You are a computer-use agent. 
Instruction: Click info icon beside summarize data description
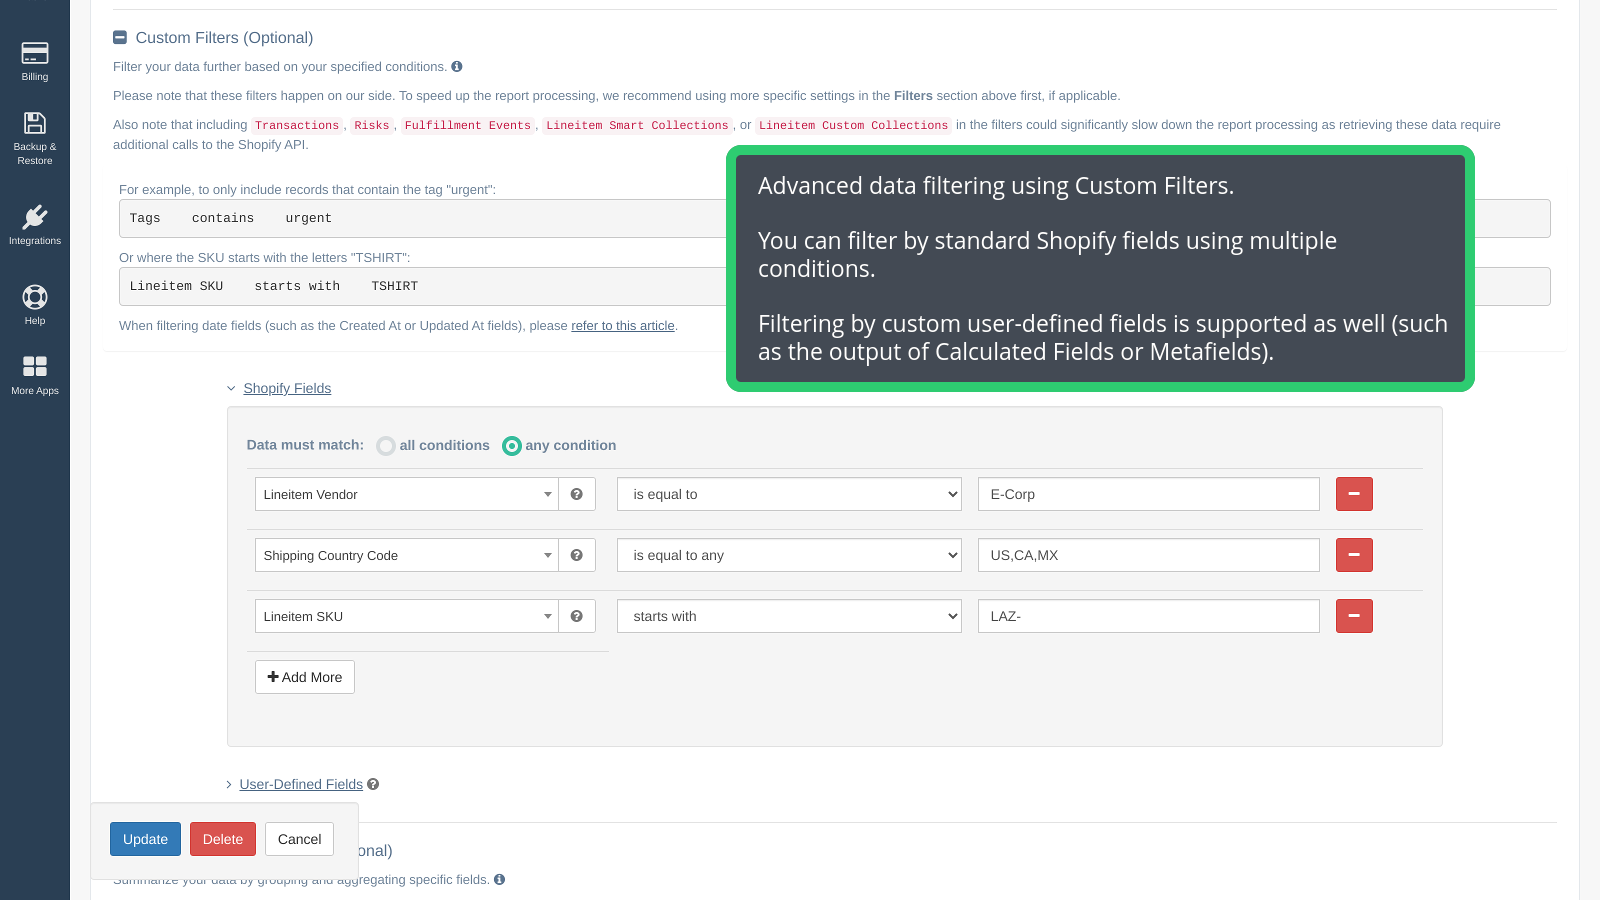coord(499,880)
